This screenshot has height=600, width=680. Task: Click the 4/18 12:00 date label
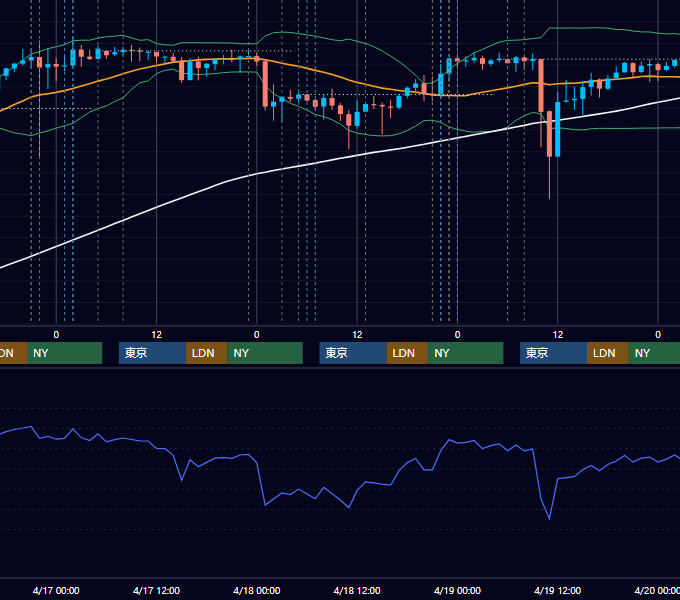click(357, 590)
